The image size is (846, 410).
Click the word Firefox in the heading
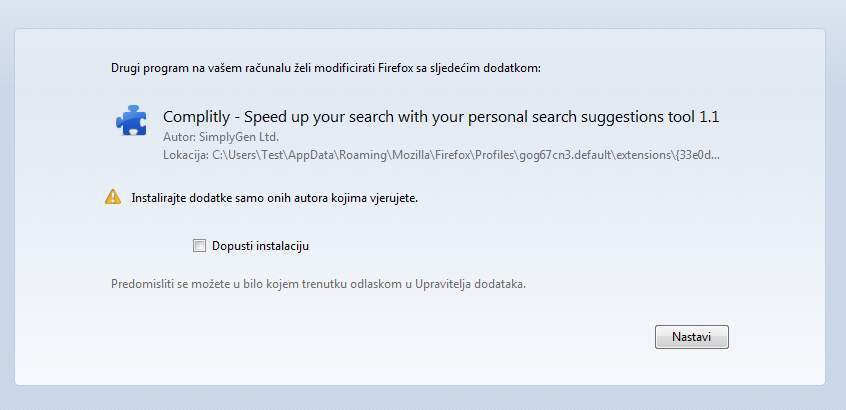tap(398, 68)
